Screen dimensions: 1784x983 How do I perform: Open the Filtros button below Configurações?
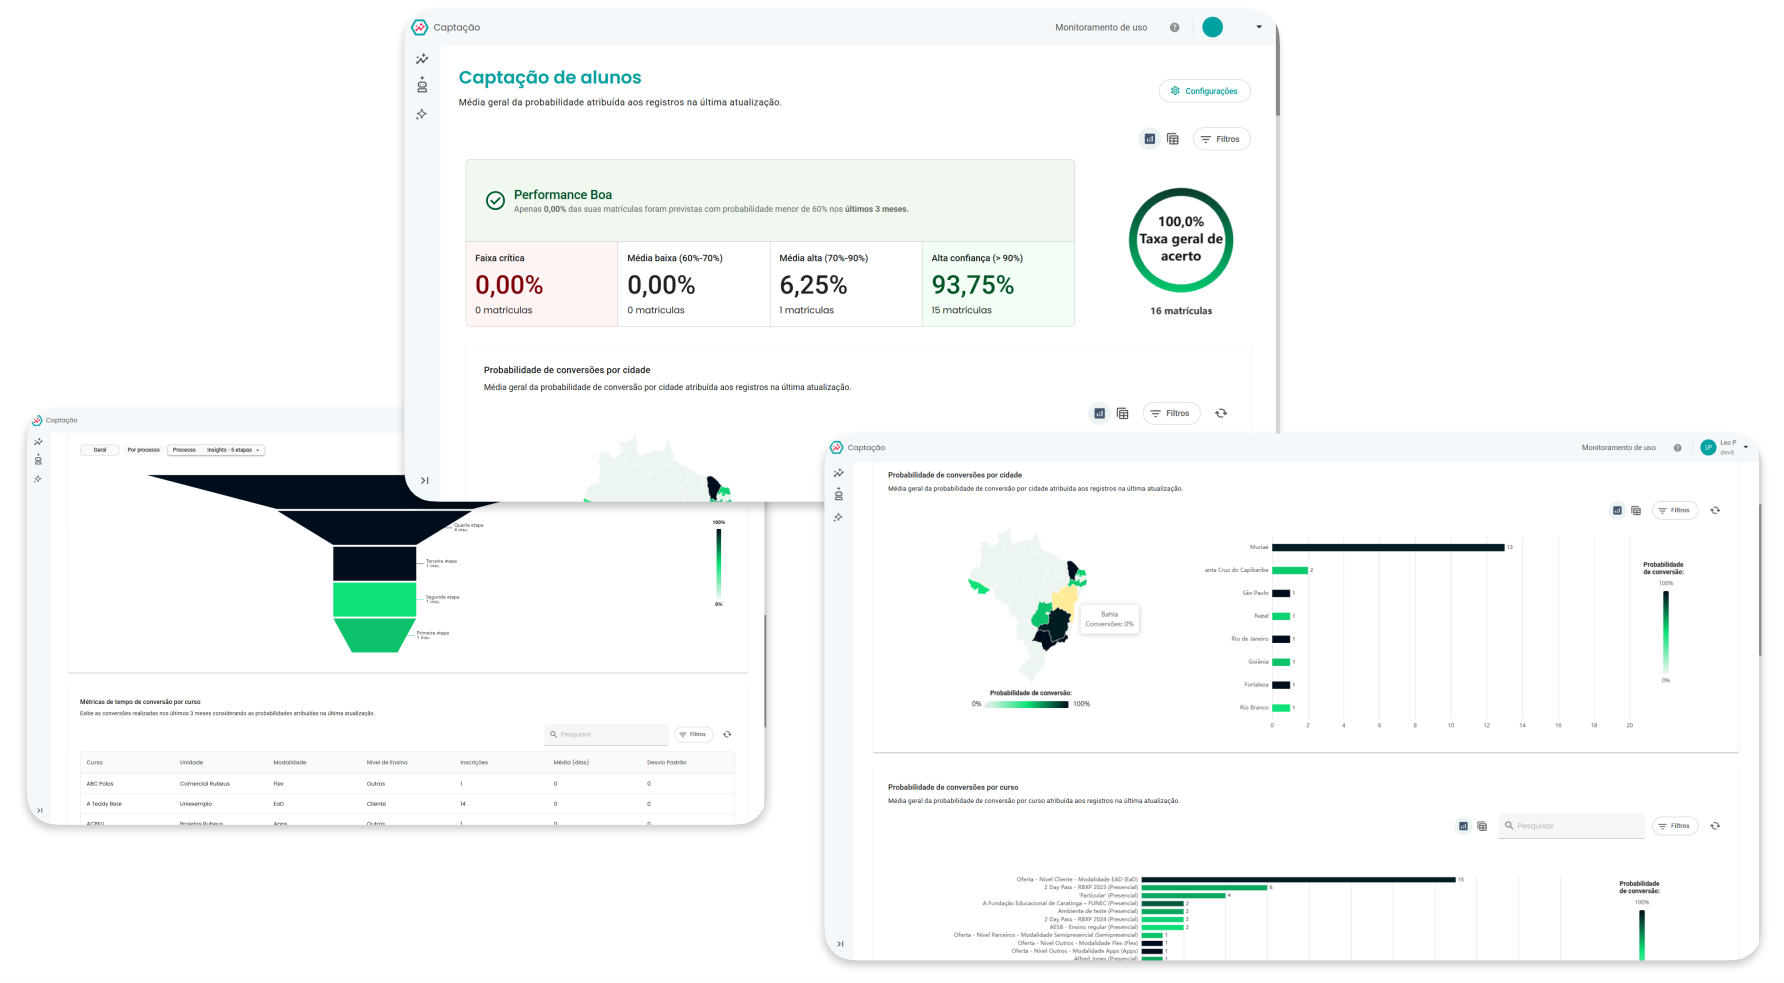1221,139
